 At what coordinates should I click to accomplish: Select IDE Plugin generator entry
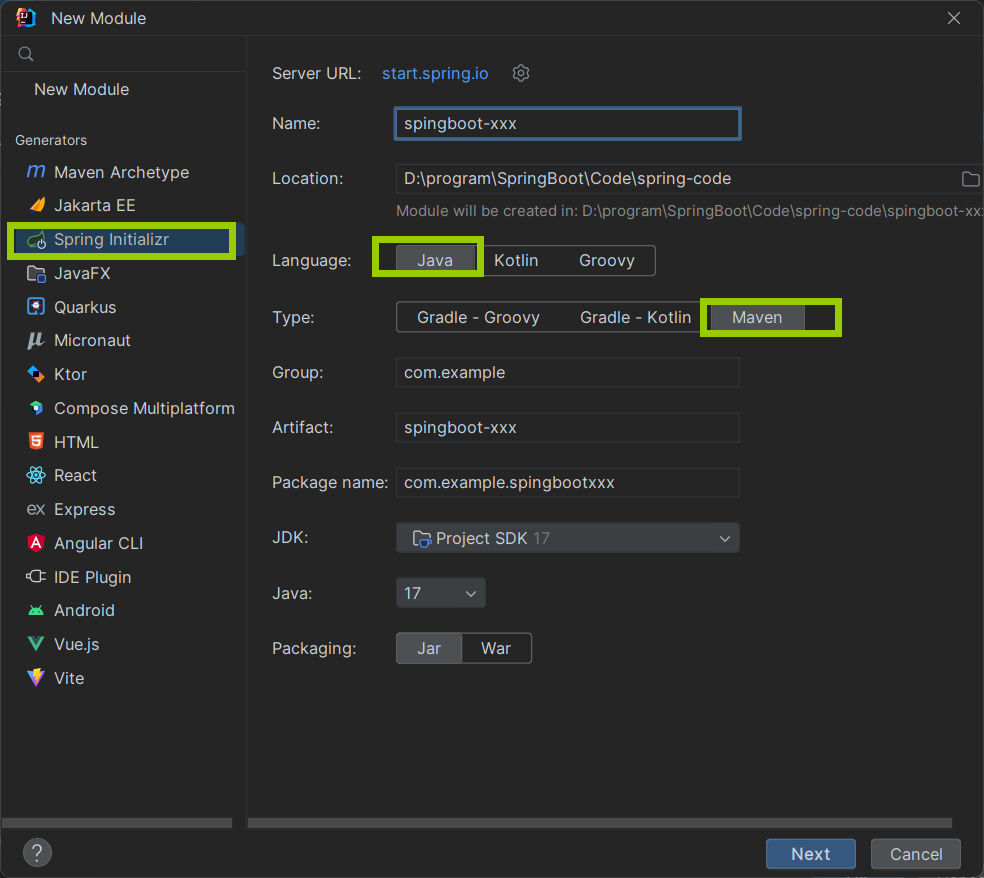(123, 577)
